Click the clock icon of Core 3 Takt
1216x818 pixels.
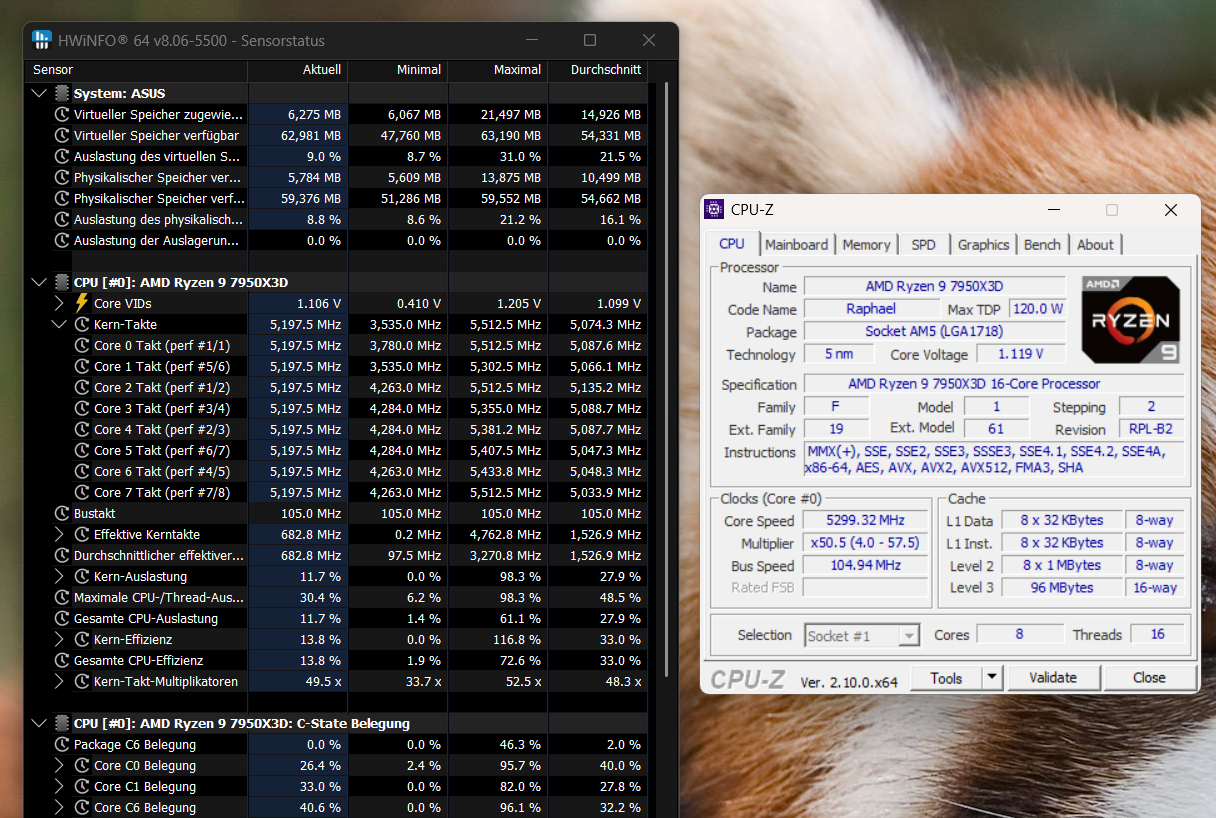[83, 408]
